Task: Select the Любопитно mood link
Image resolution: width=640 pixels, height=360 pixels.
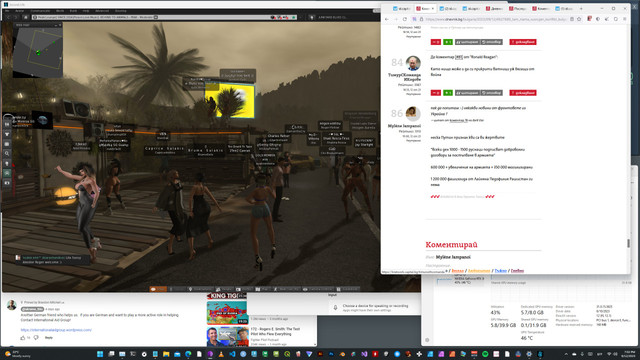Action: (x=479, y=271)
